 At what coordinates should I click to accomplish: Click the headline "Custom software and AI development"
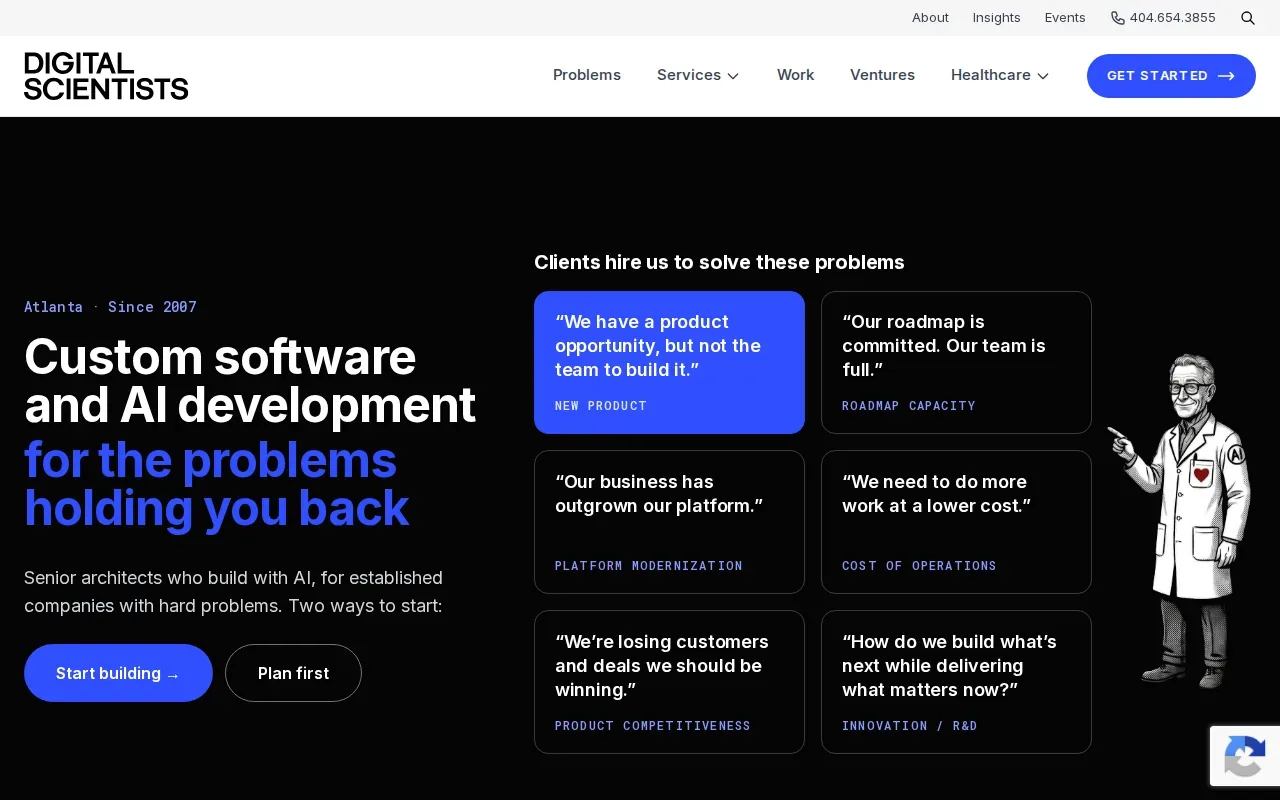click(250, 381)
